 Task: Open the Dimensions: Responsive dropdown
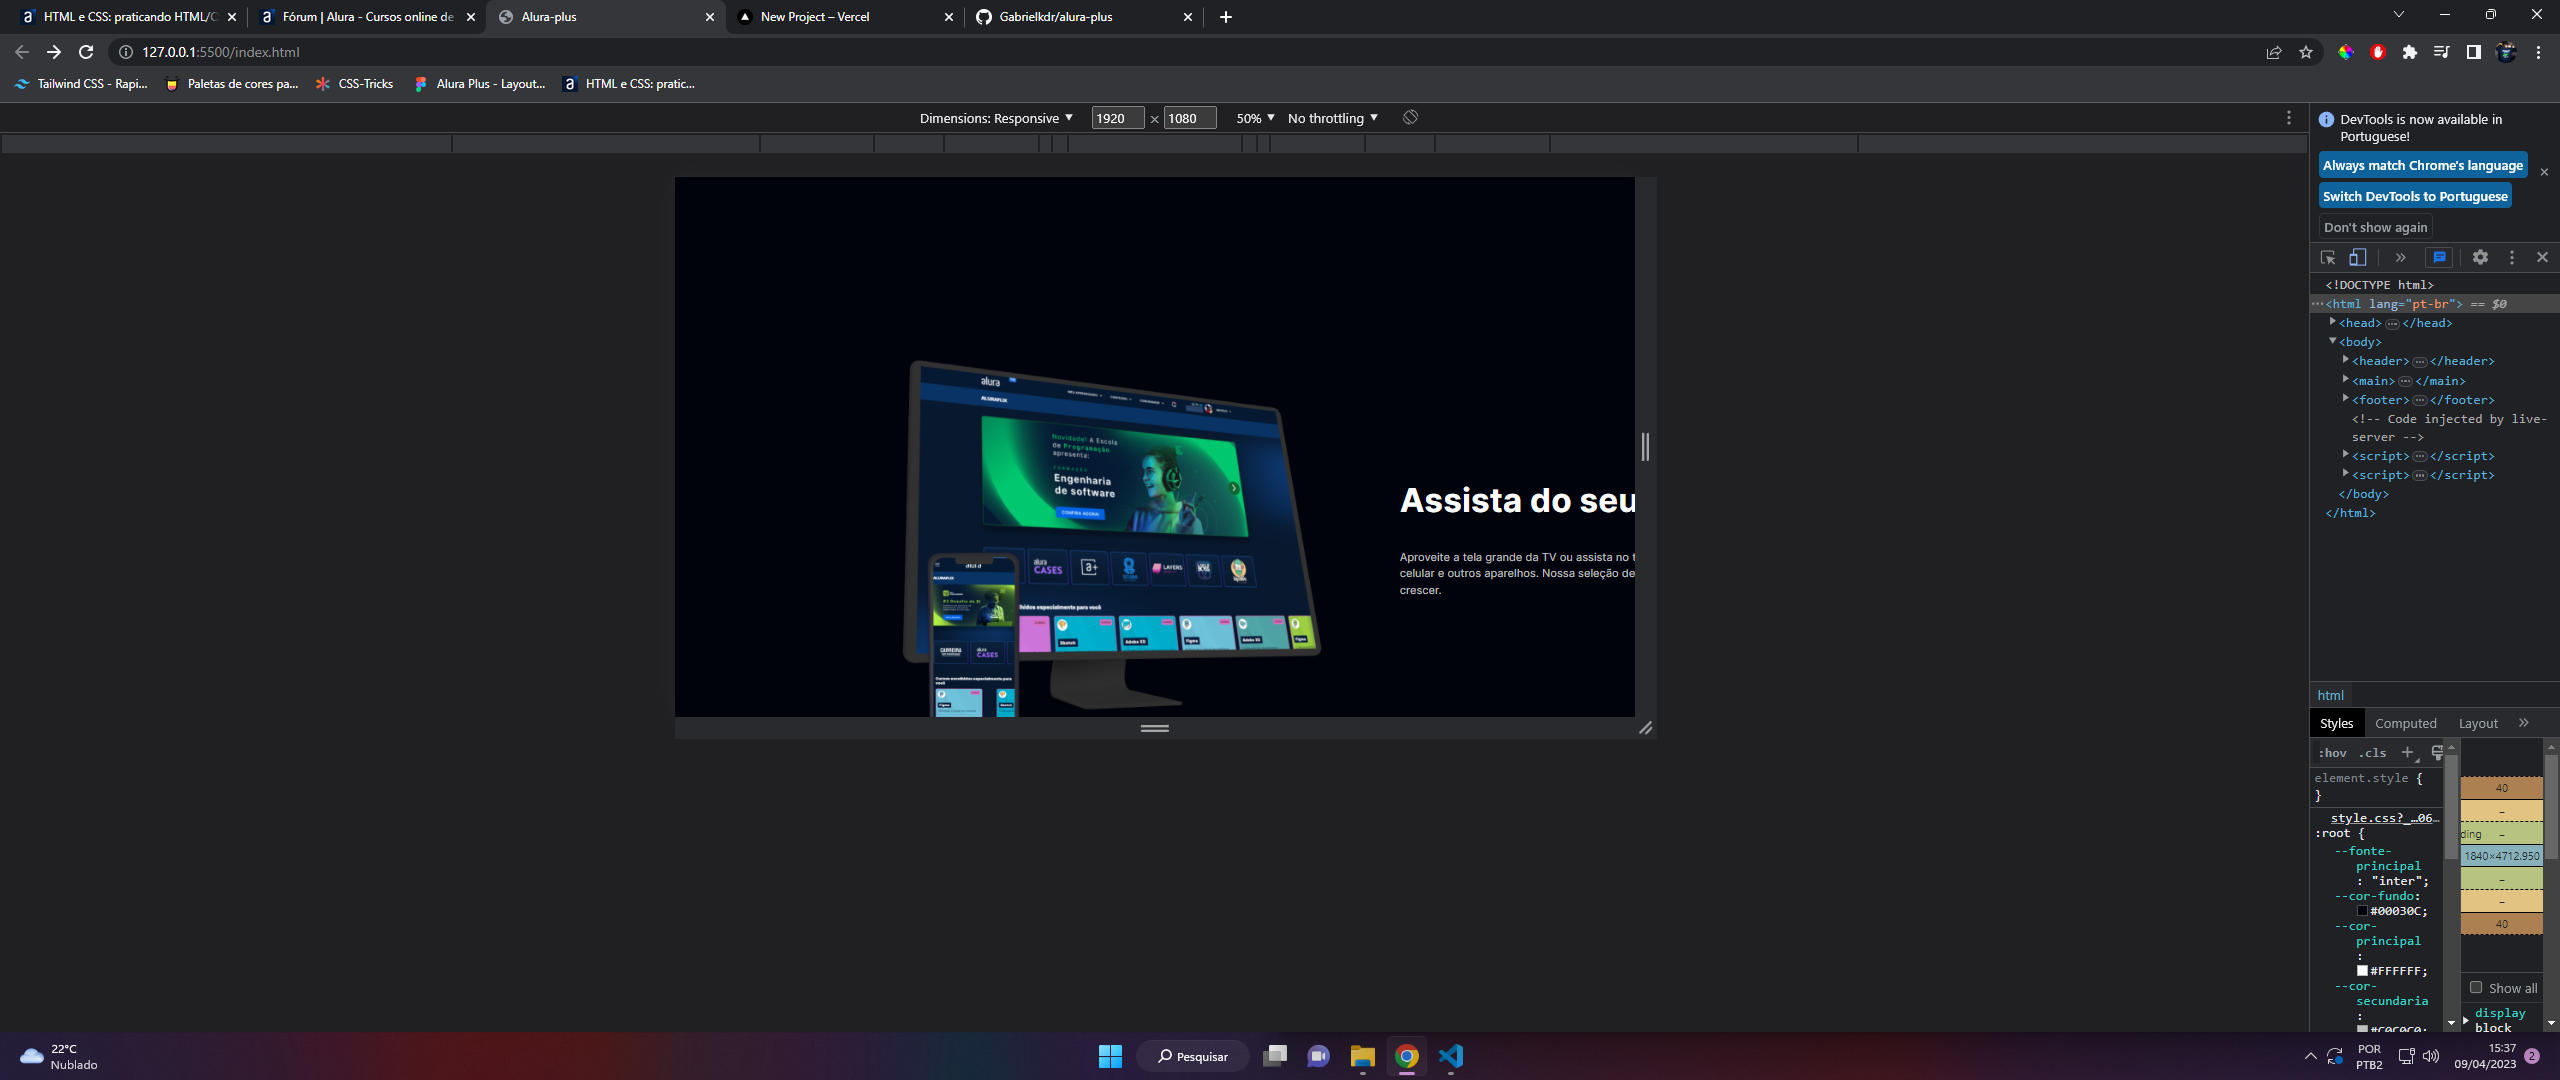[996, 118]
